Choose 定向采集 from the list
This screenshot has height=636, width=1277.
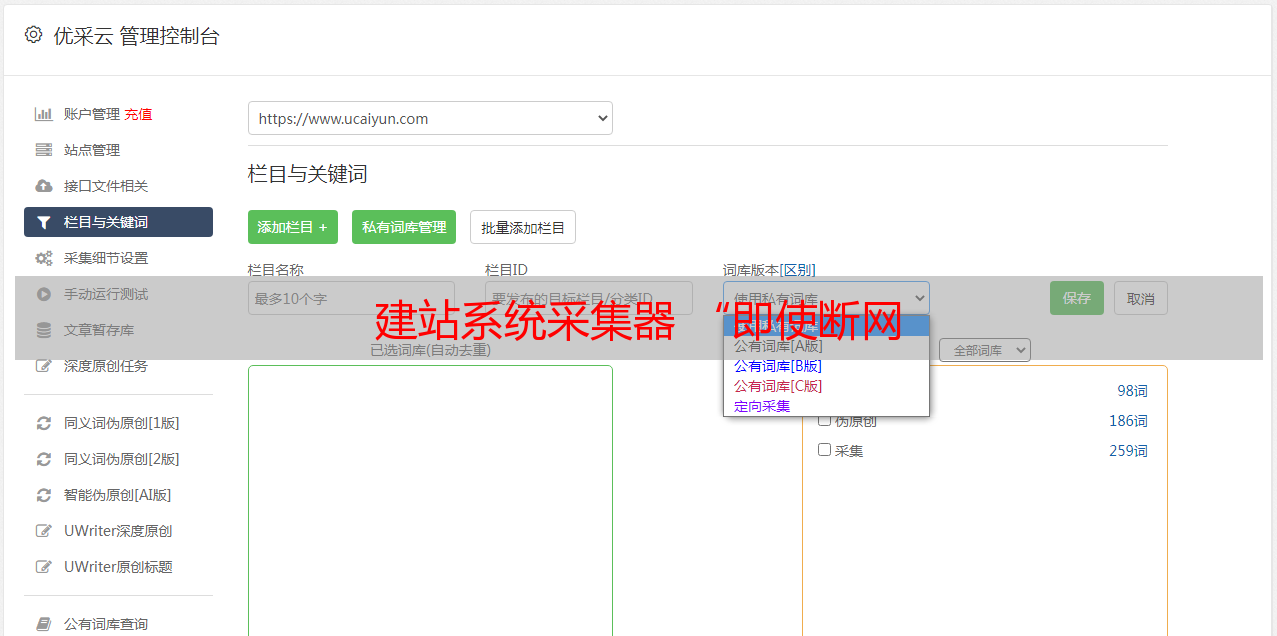pyautogui.click(x=826, y=406)
